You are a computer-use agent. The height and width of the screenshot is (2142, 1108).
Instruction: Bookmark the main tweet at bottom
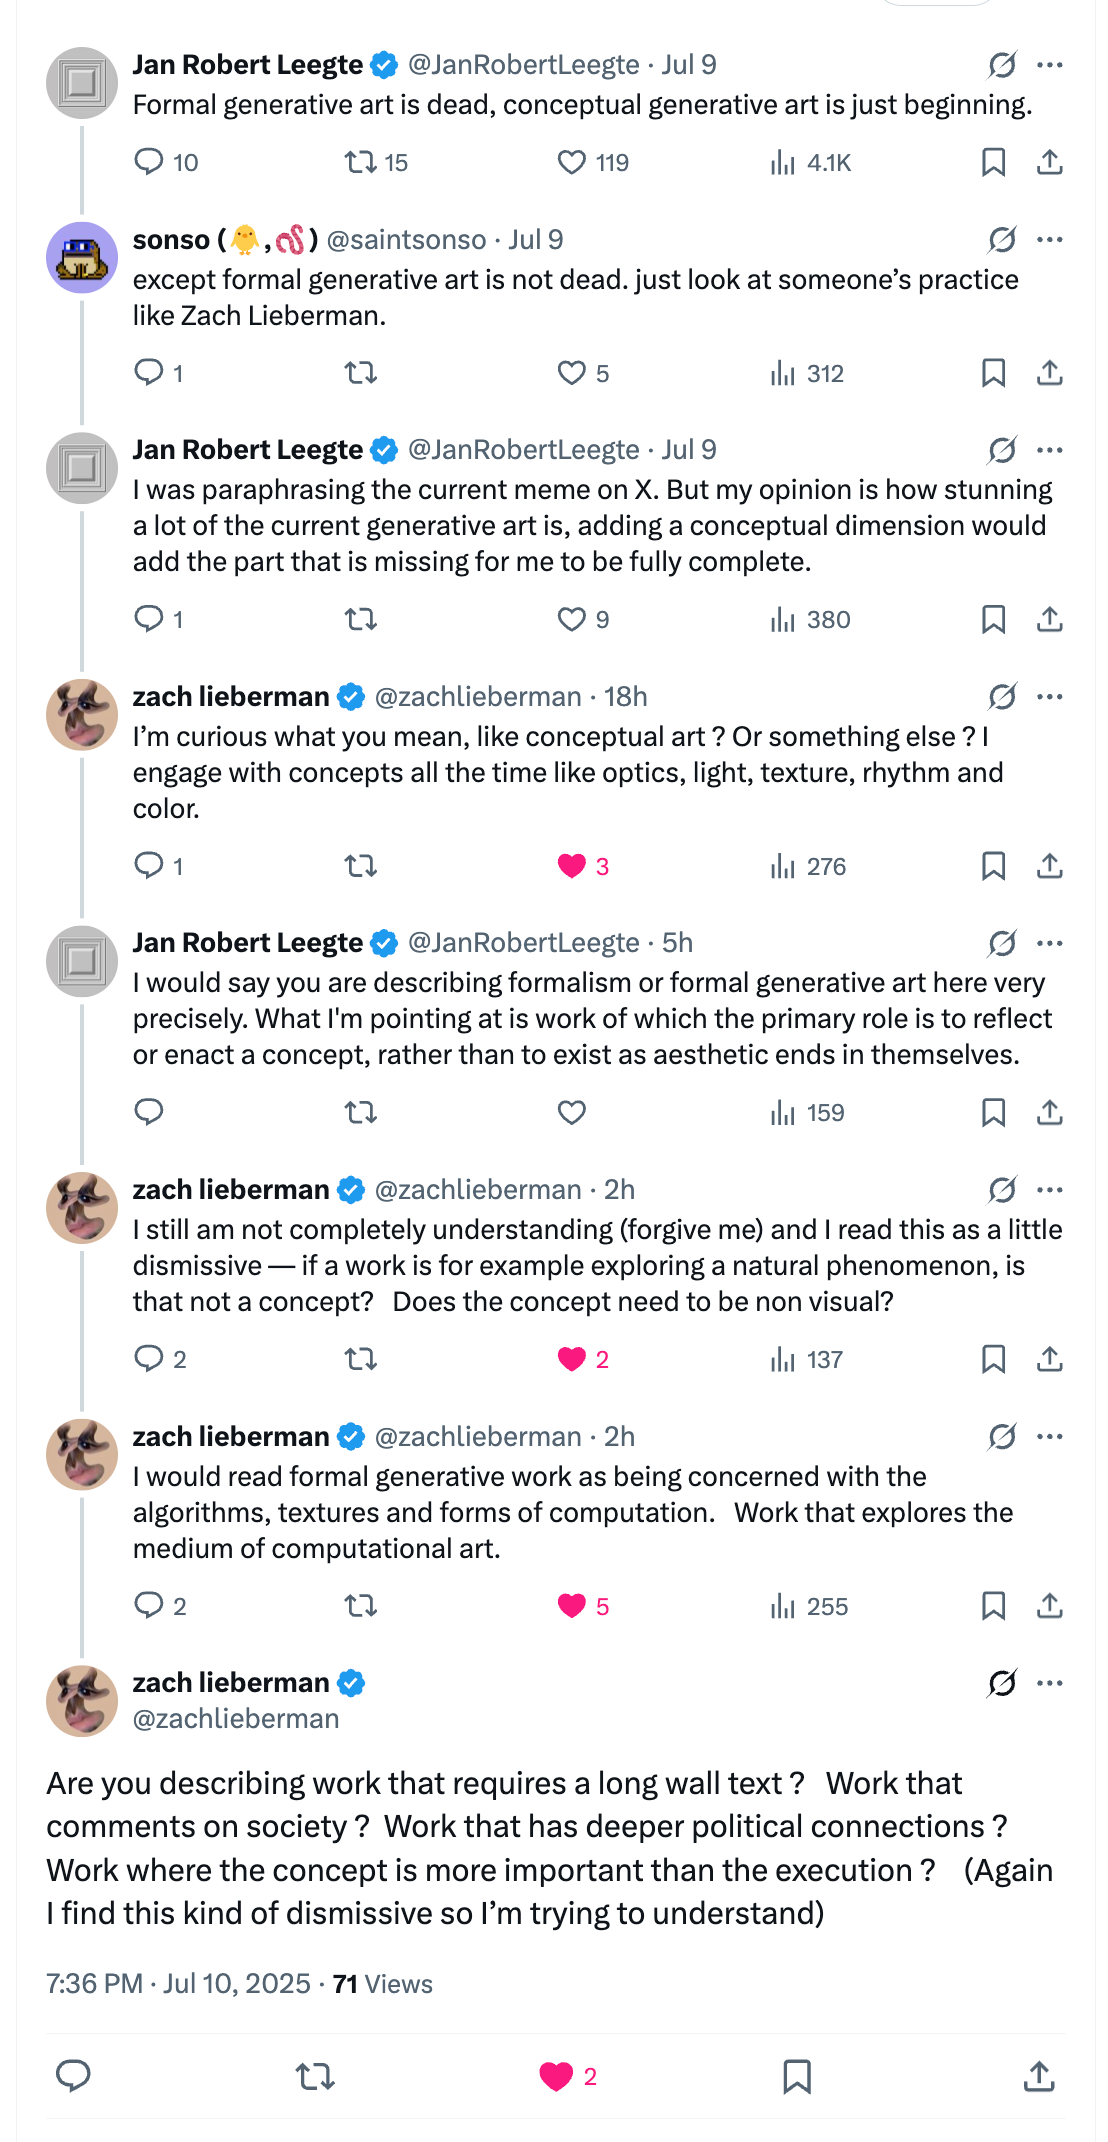coord(796,2077)
